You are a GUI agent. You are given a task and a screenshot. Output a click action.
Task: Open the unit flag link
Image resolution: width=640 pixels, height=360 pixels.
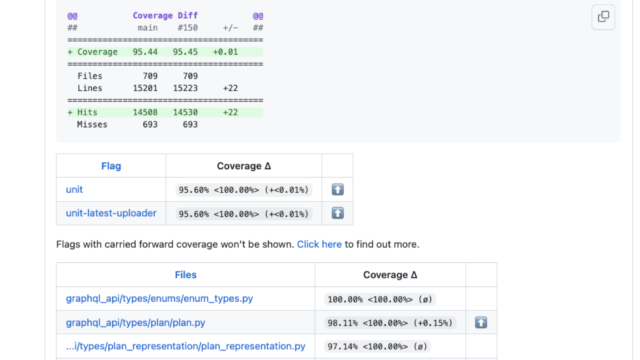[x=74, y=189]
